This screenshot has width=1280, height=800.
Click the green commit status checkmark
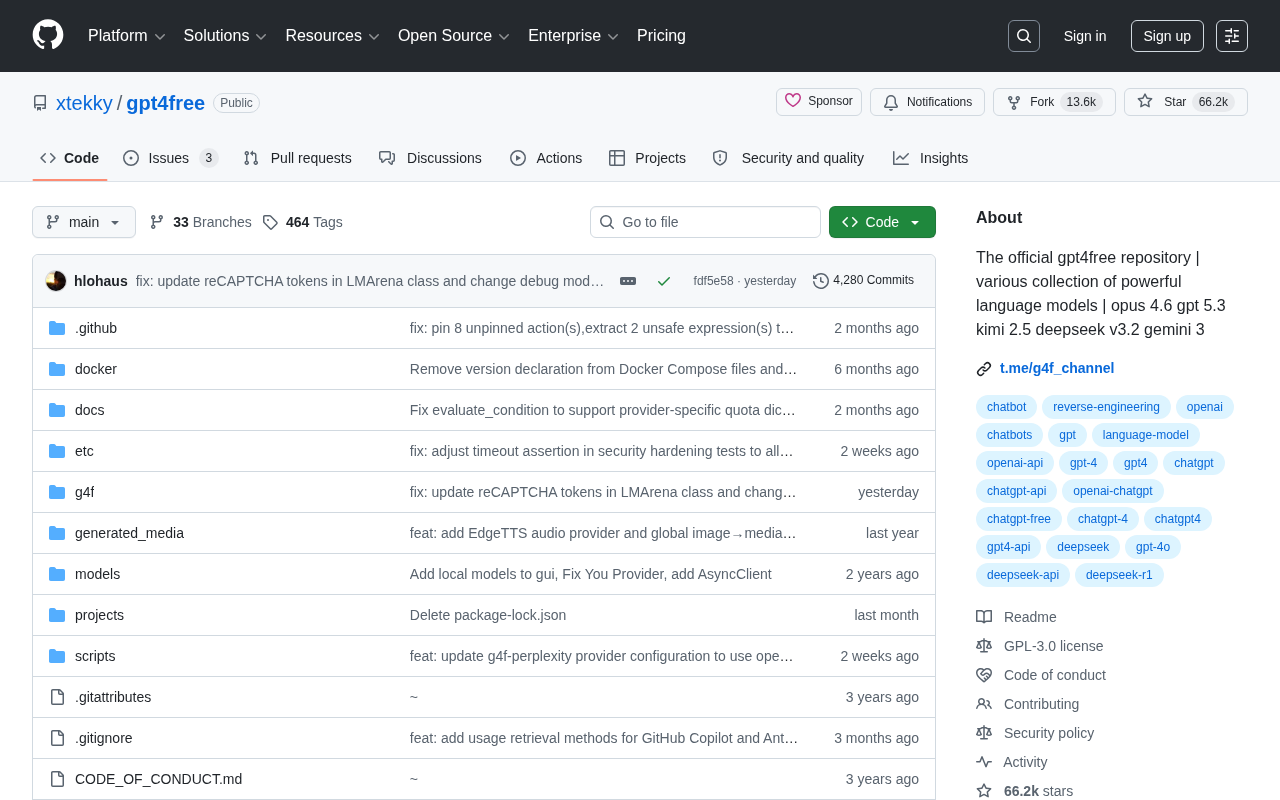tap(664, 281)
